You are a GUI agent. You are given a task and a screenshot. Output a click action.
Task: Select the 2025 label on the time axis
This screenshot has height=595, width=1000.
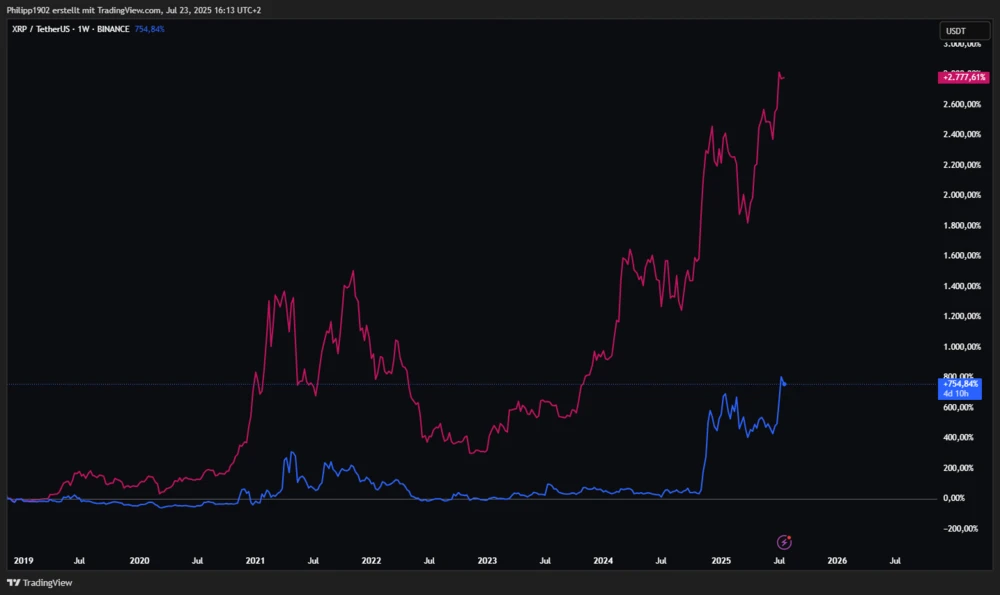click(x=720, y=560)
